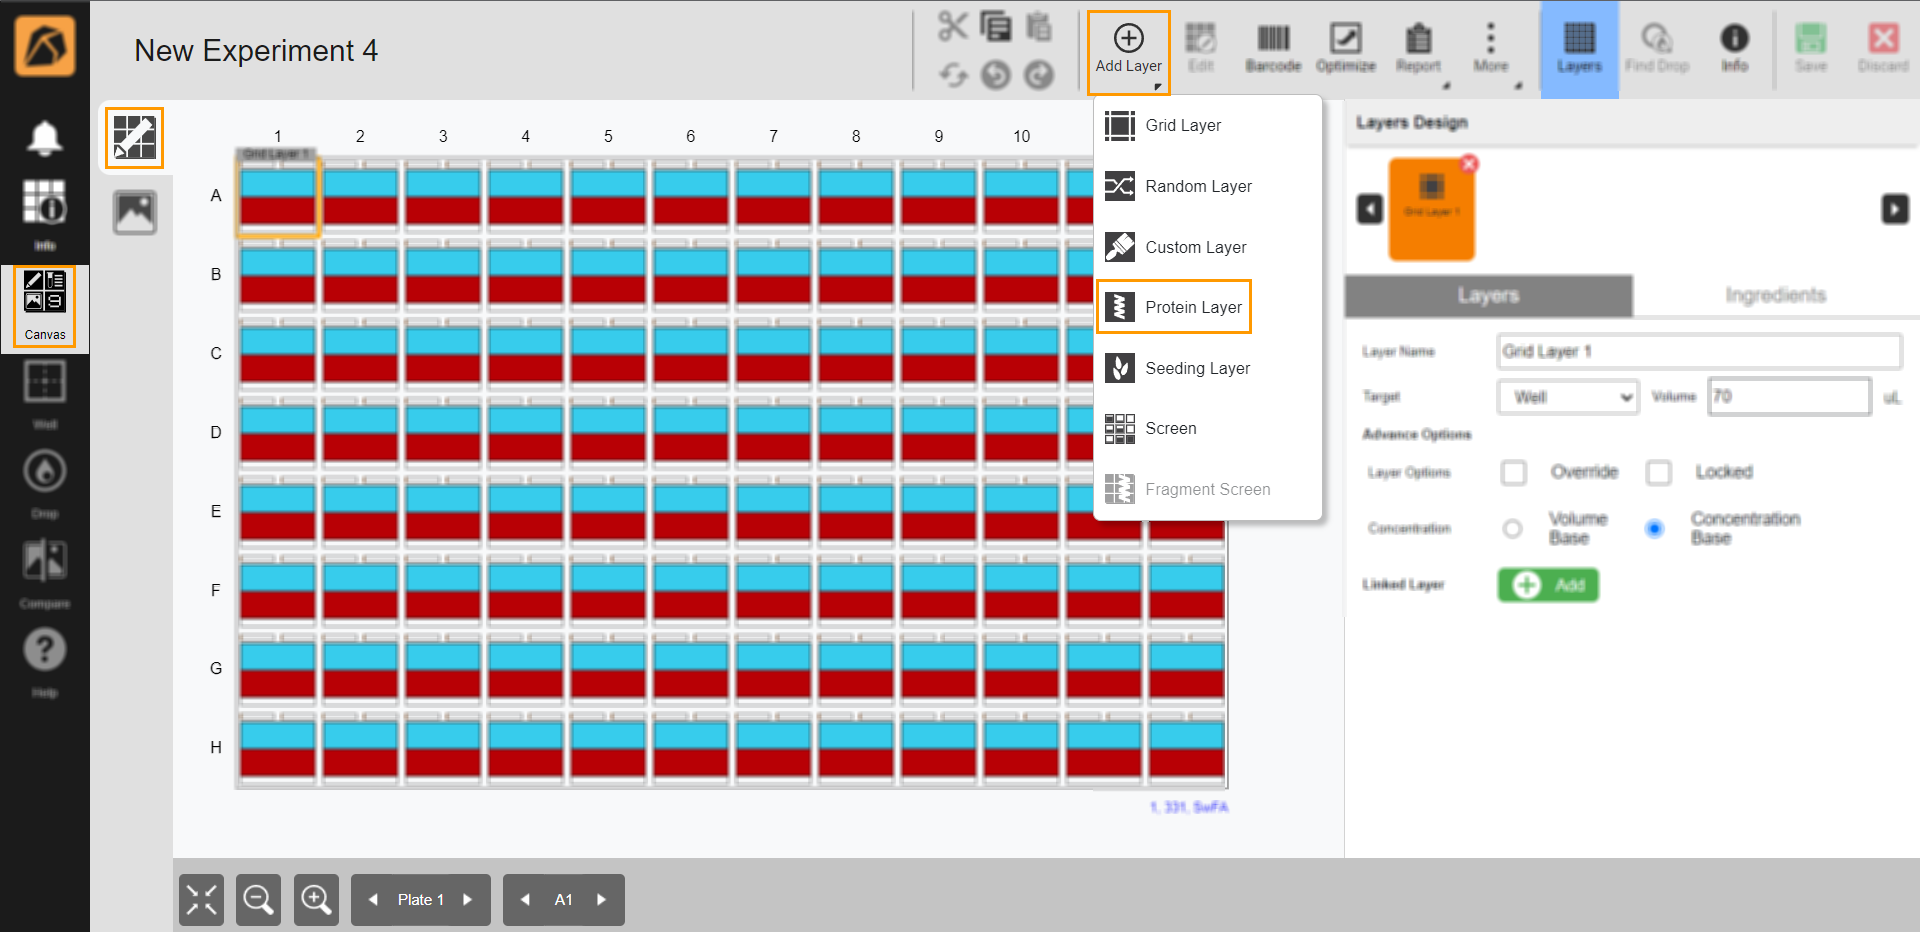1920x932 pixels.
Task: Undo the last action
Action: coord(997,75)
